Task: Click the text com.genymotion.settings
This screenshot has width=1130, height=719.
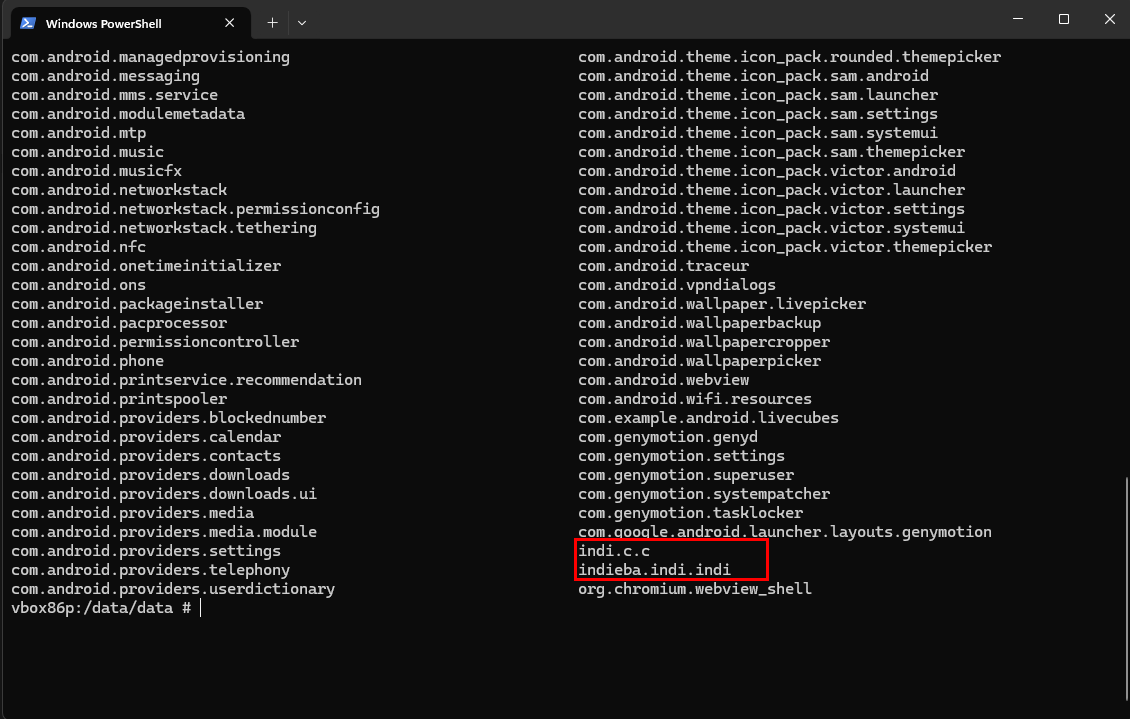Action: point(682,456)
